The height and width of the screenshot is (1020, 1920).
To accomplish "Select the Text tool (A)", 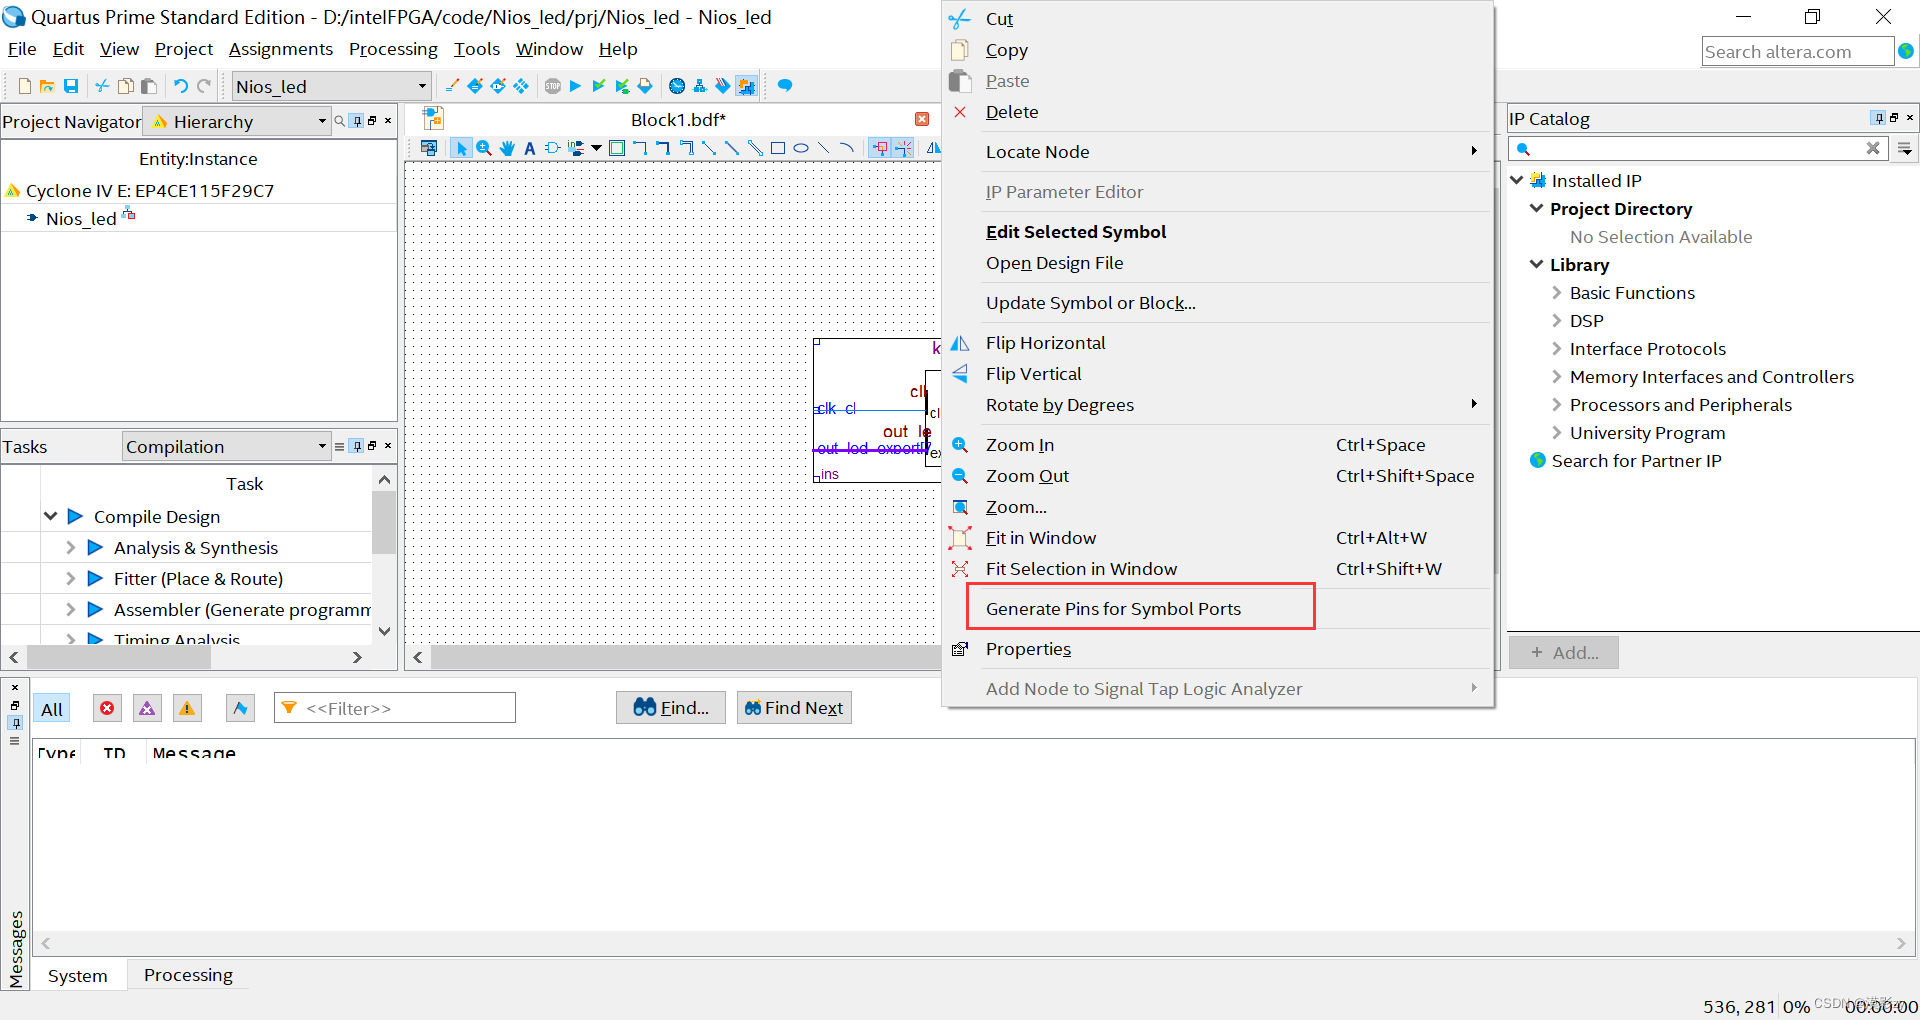I will click(x=530, y=148).
